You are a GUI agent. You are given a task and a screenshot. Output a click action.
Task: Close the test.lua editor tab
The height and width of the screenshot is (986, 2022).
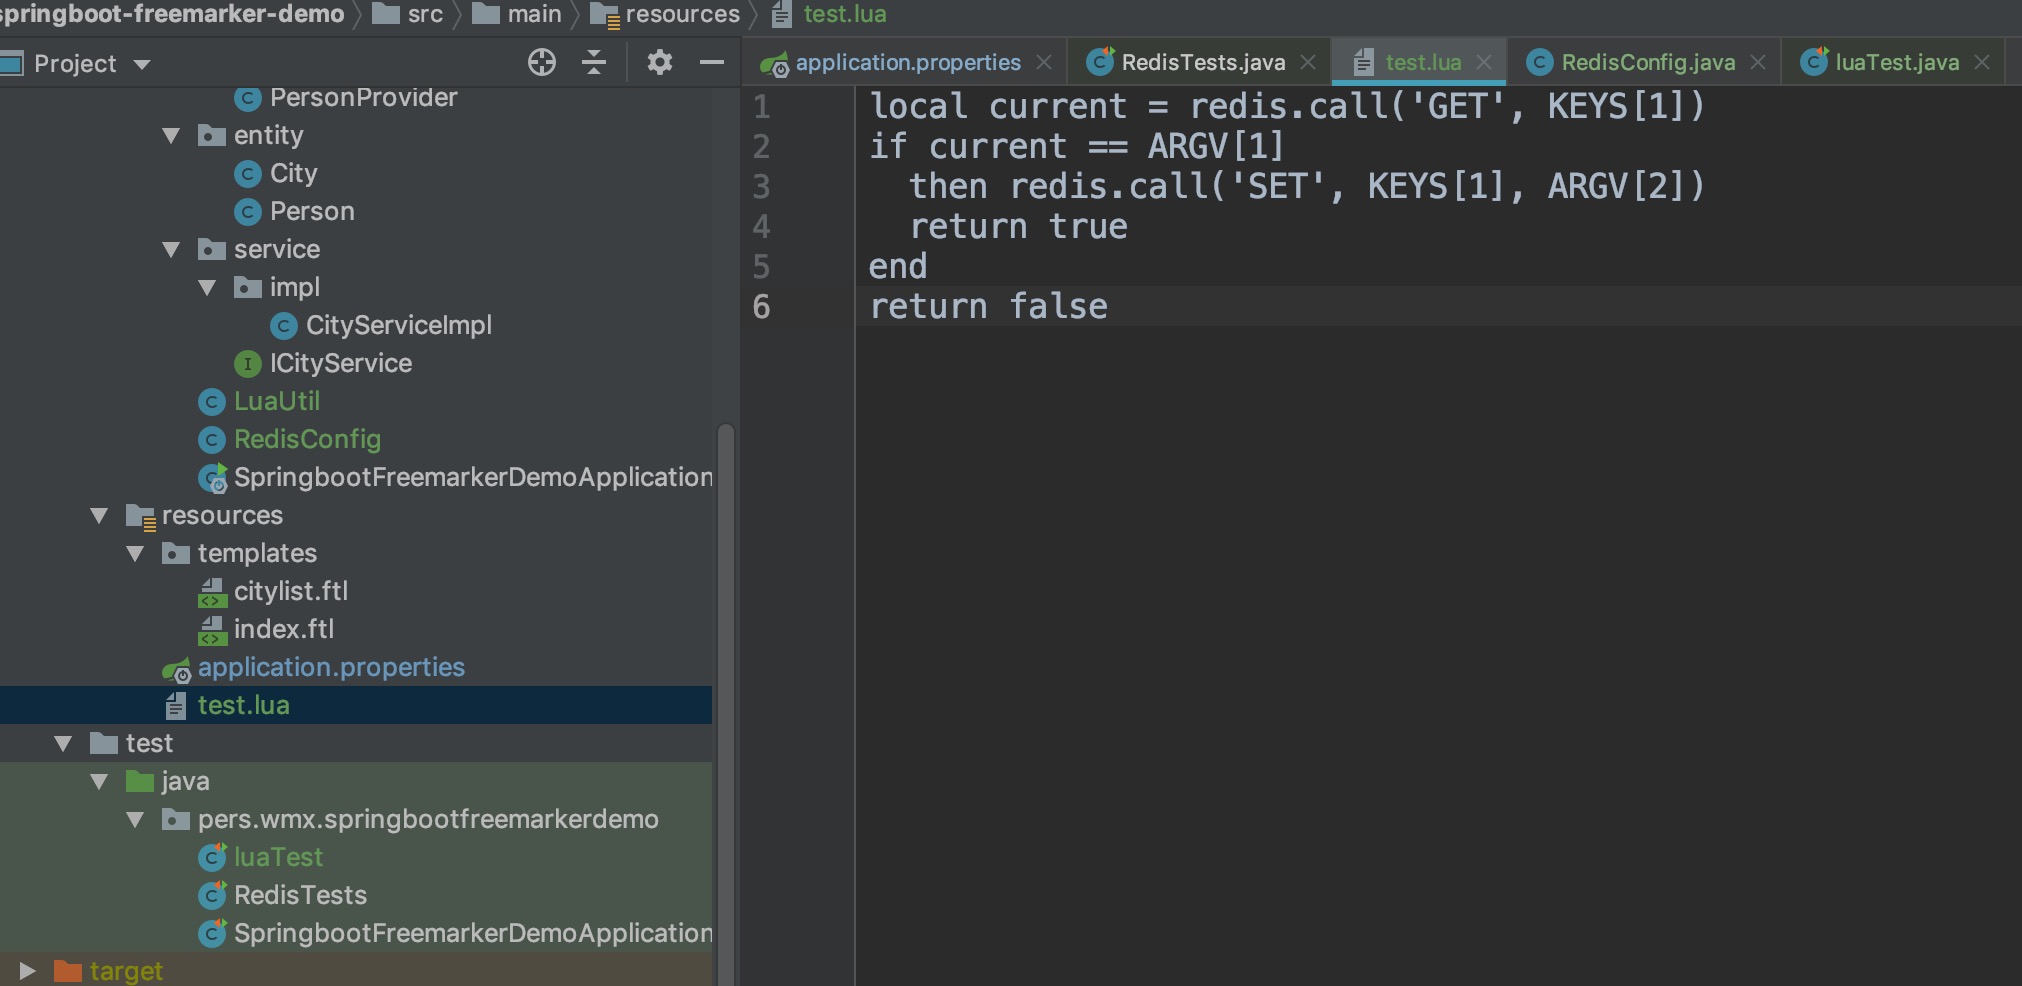1484,62
